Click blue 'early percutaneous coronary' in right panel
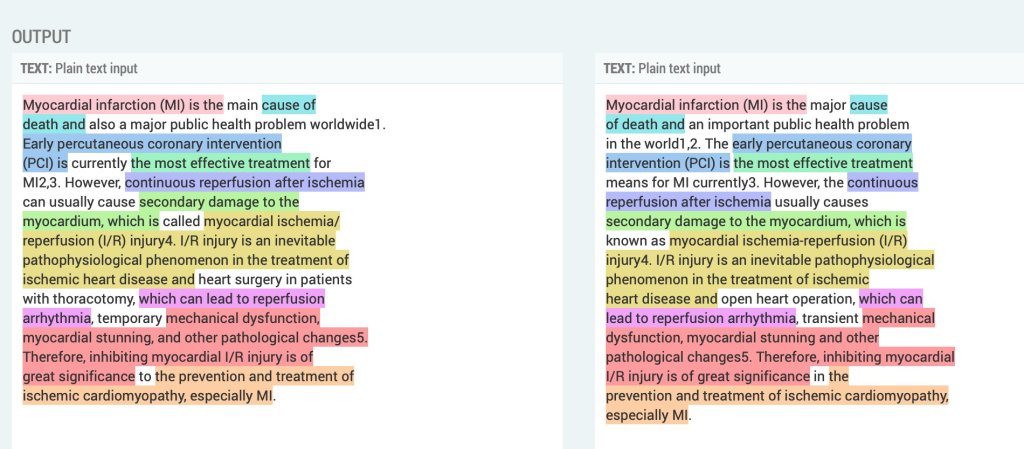The width and height of the screenshot is (1024, 449). coord(821,144)
